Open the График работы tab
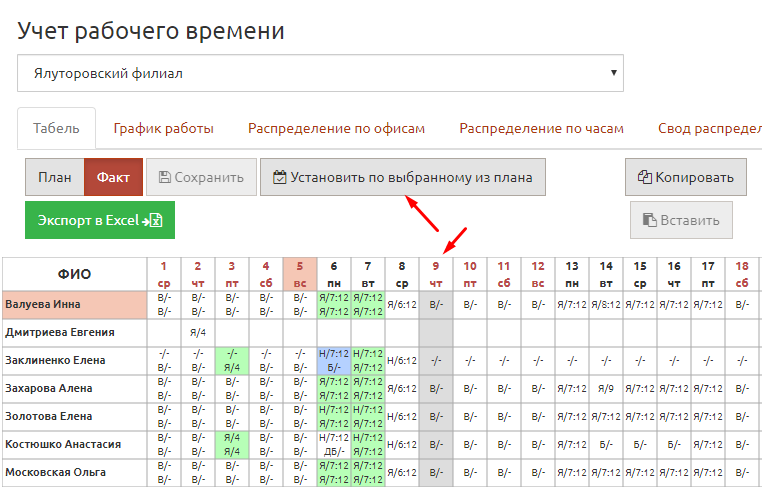This screenshot has width=762, height=495. (x=164, y=128)
